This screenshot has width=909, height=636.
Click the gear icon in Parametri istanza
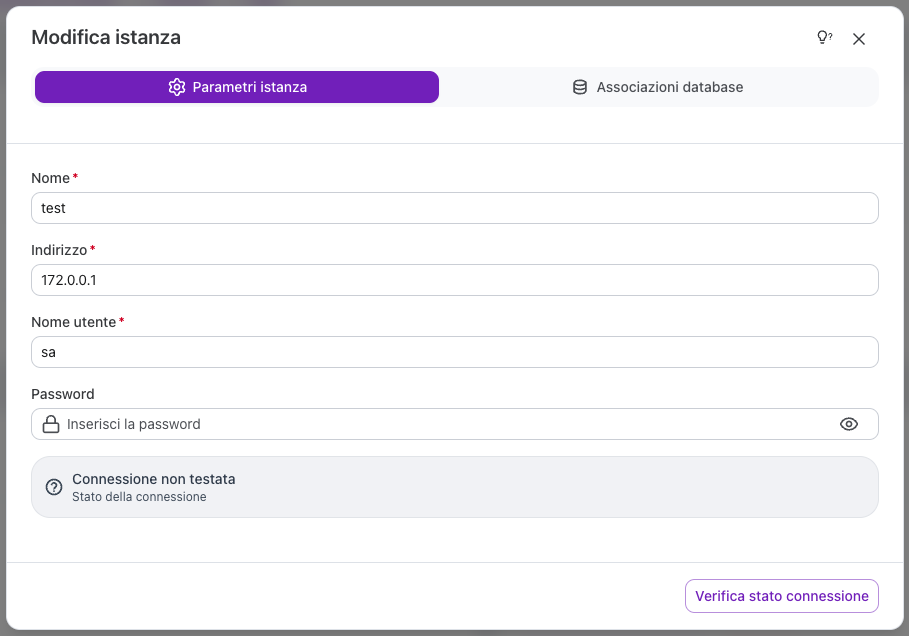[177, 87]
